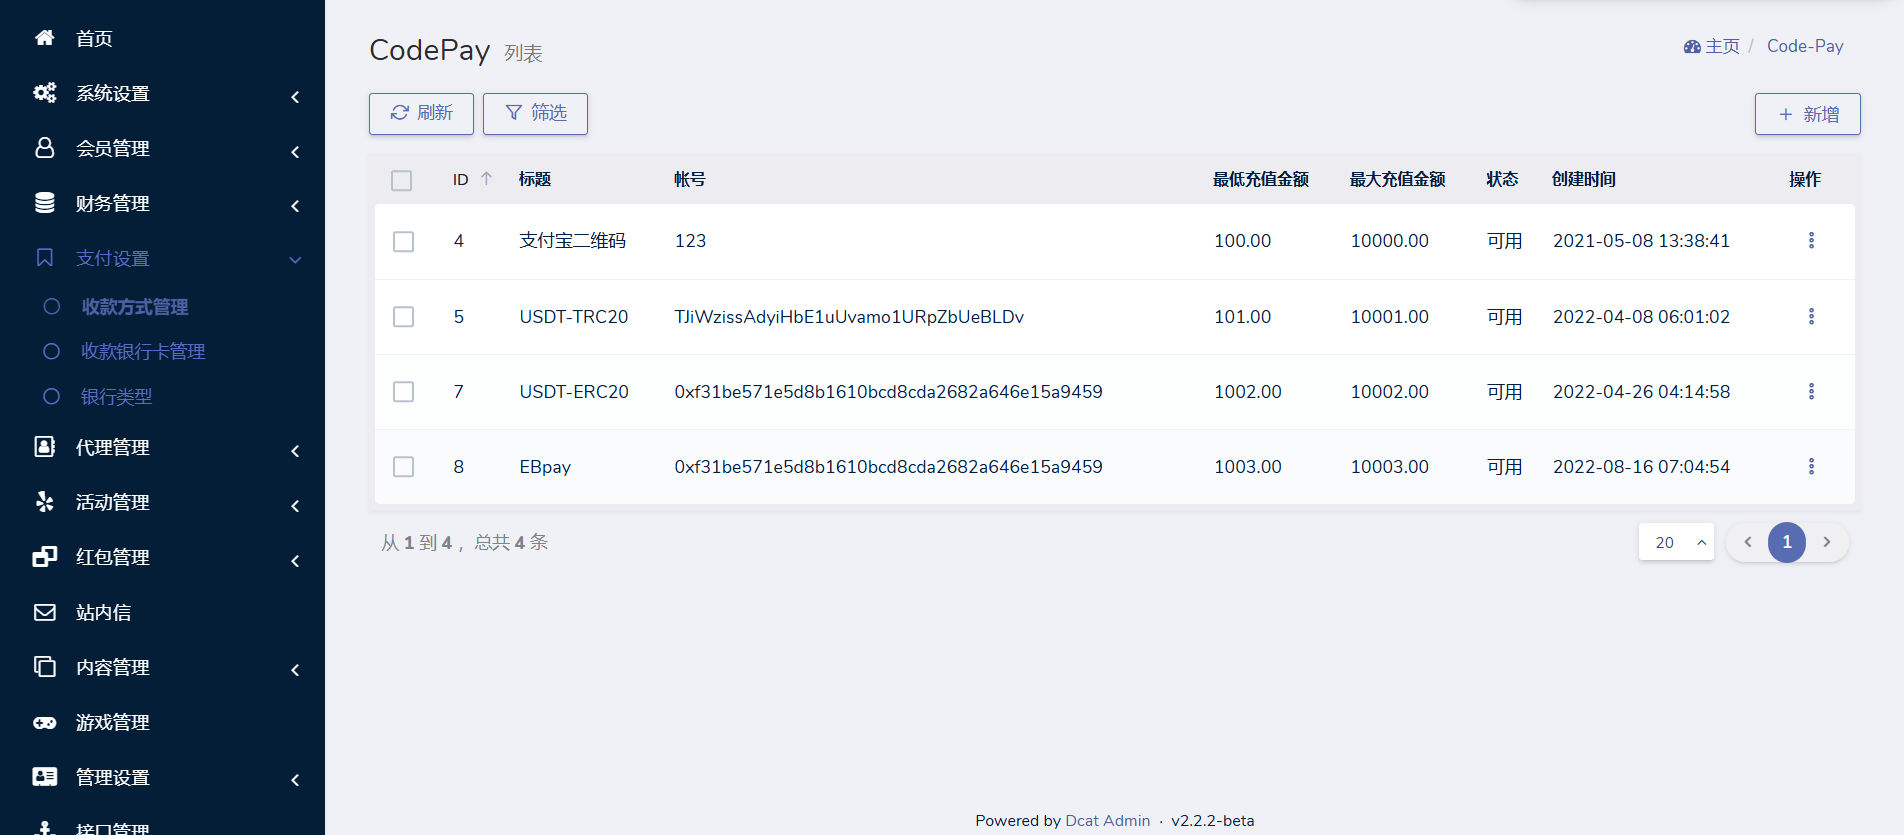
Task: Click the TRC20 address TJiWzissAdyiHbE1uUvamo1URpZbUeBLDv
Action: [849, 317]
